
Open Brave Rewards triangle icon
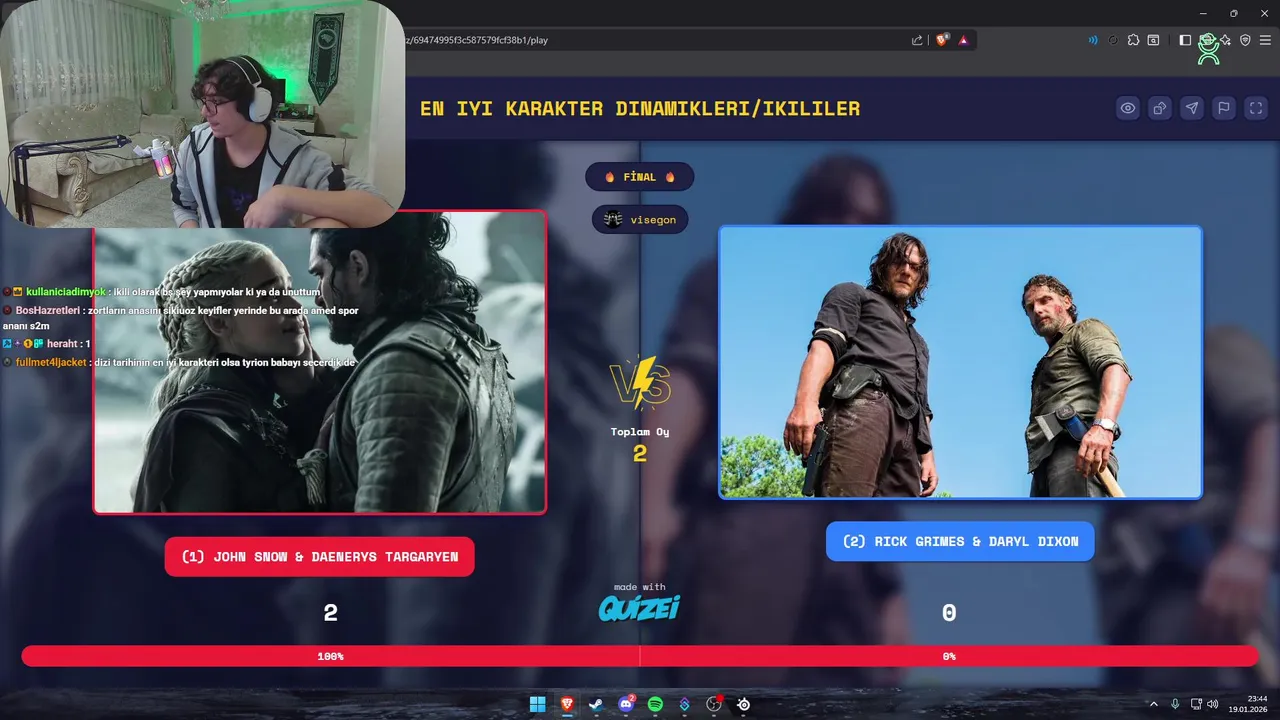pos(963,40)
